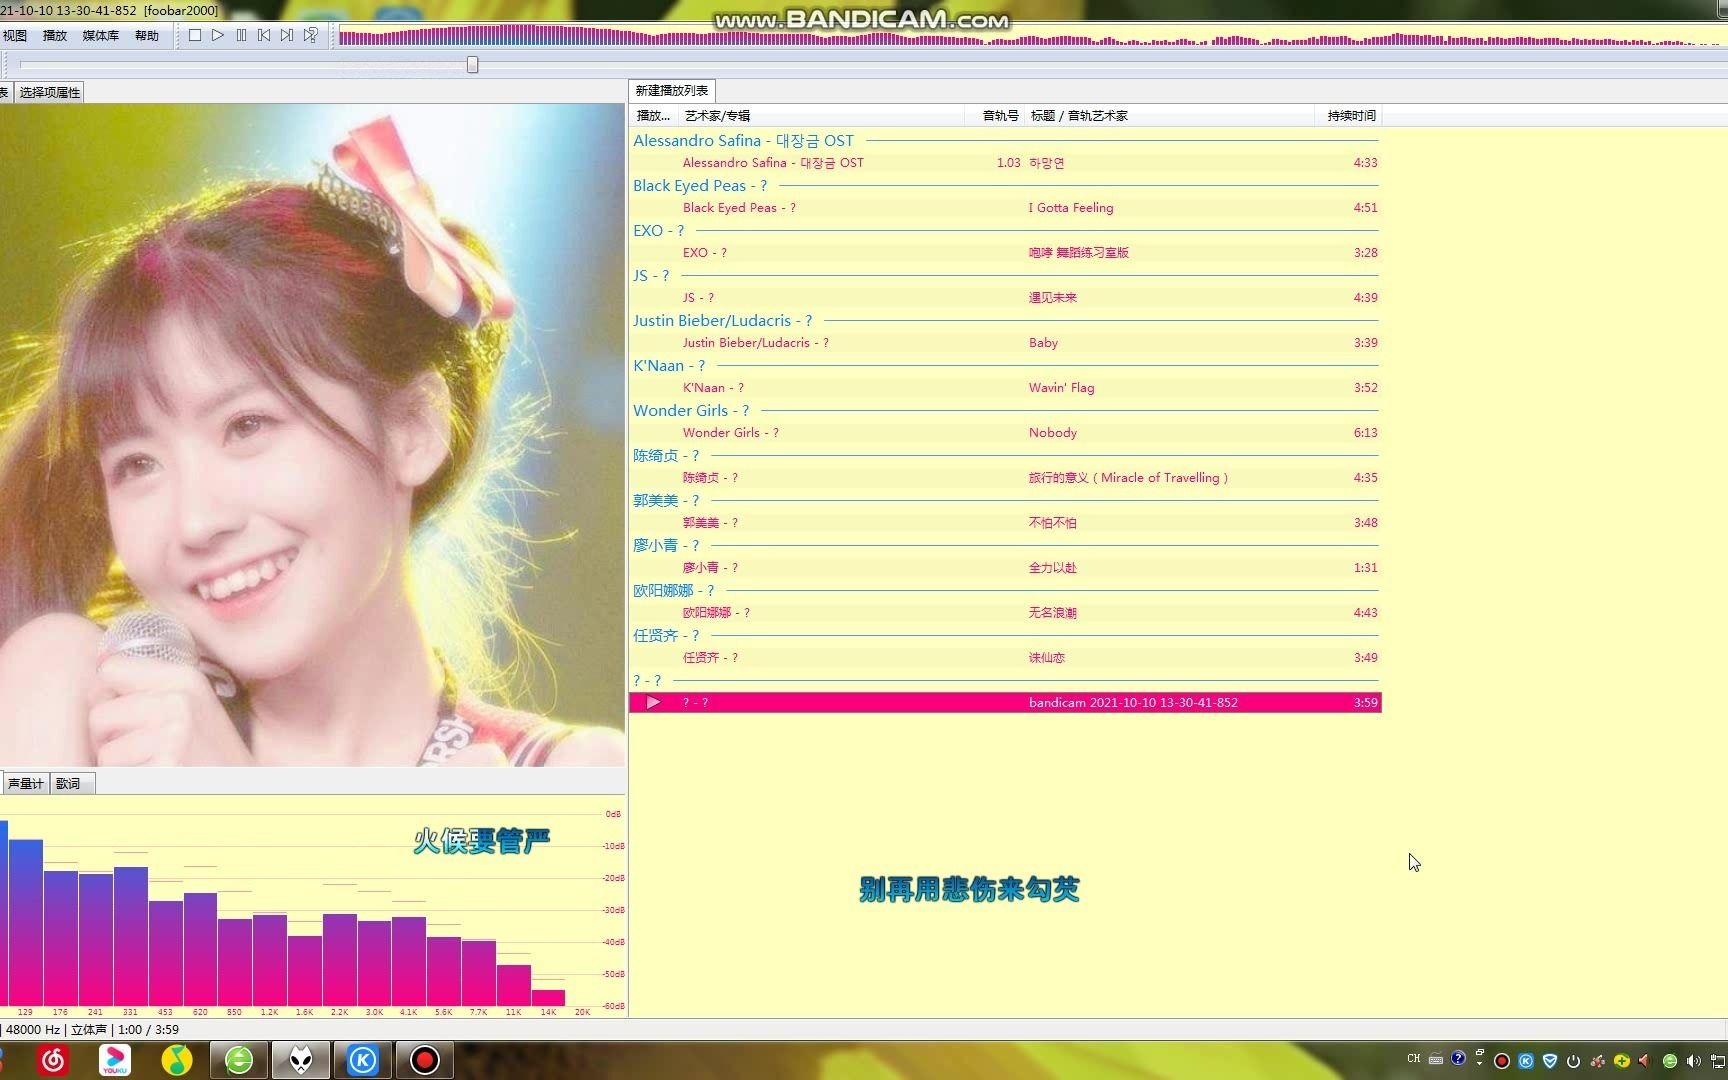Open QQ Music from the taskbar
This screenshot has height=1080, width=1728.
pyautogui.click(x=177, y=1060)
